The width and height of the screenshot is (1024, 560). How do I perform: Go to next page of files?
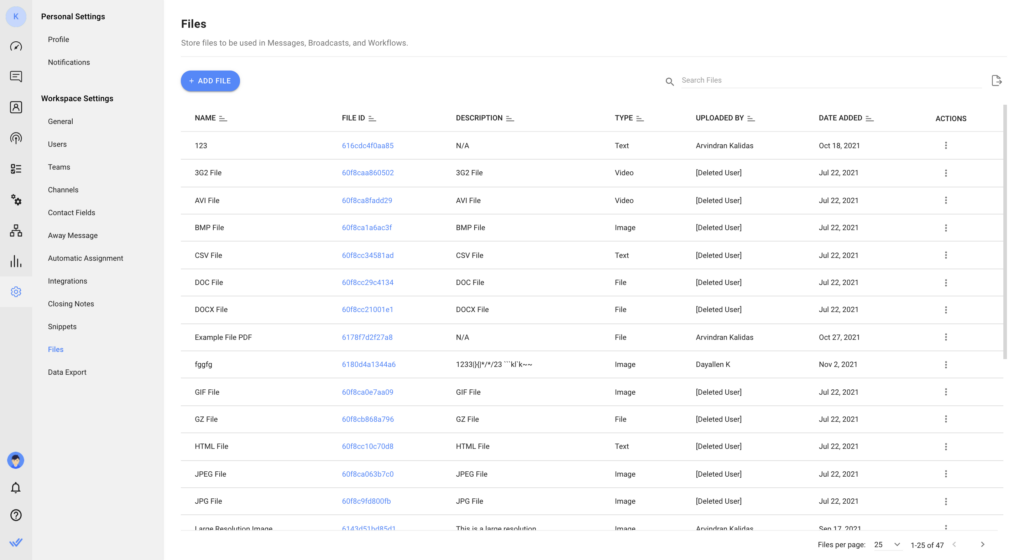pyautogui.click(x=982, y=544)
